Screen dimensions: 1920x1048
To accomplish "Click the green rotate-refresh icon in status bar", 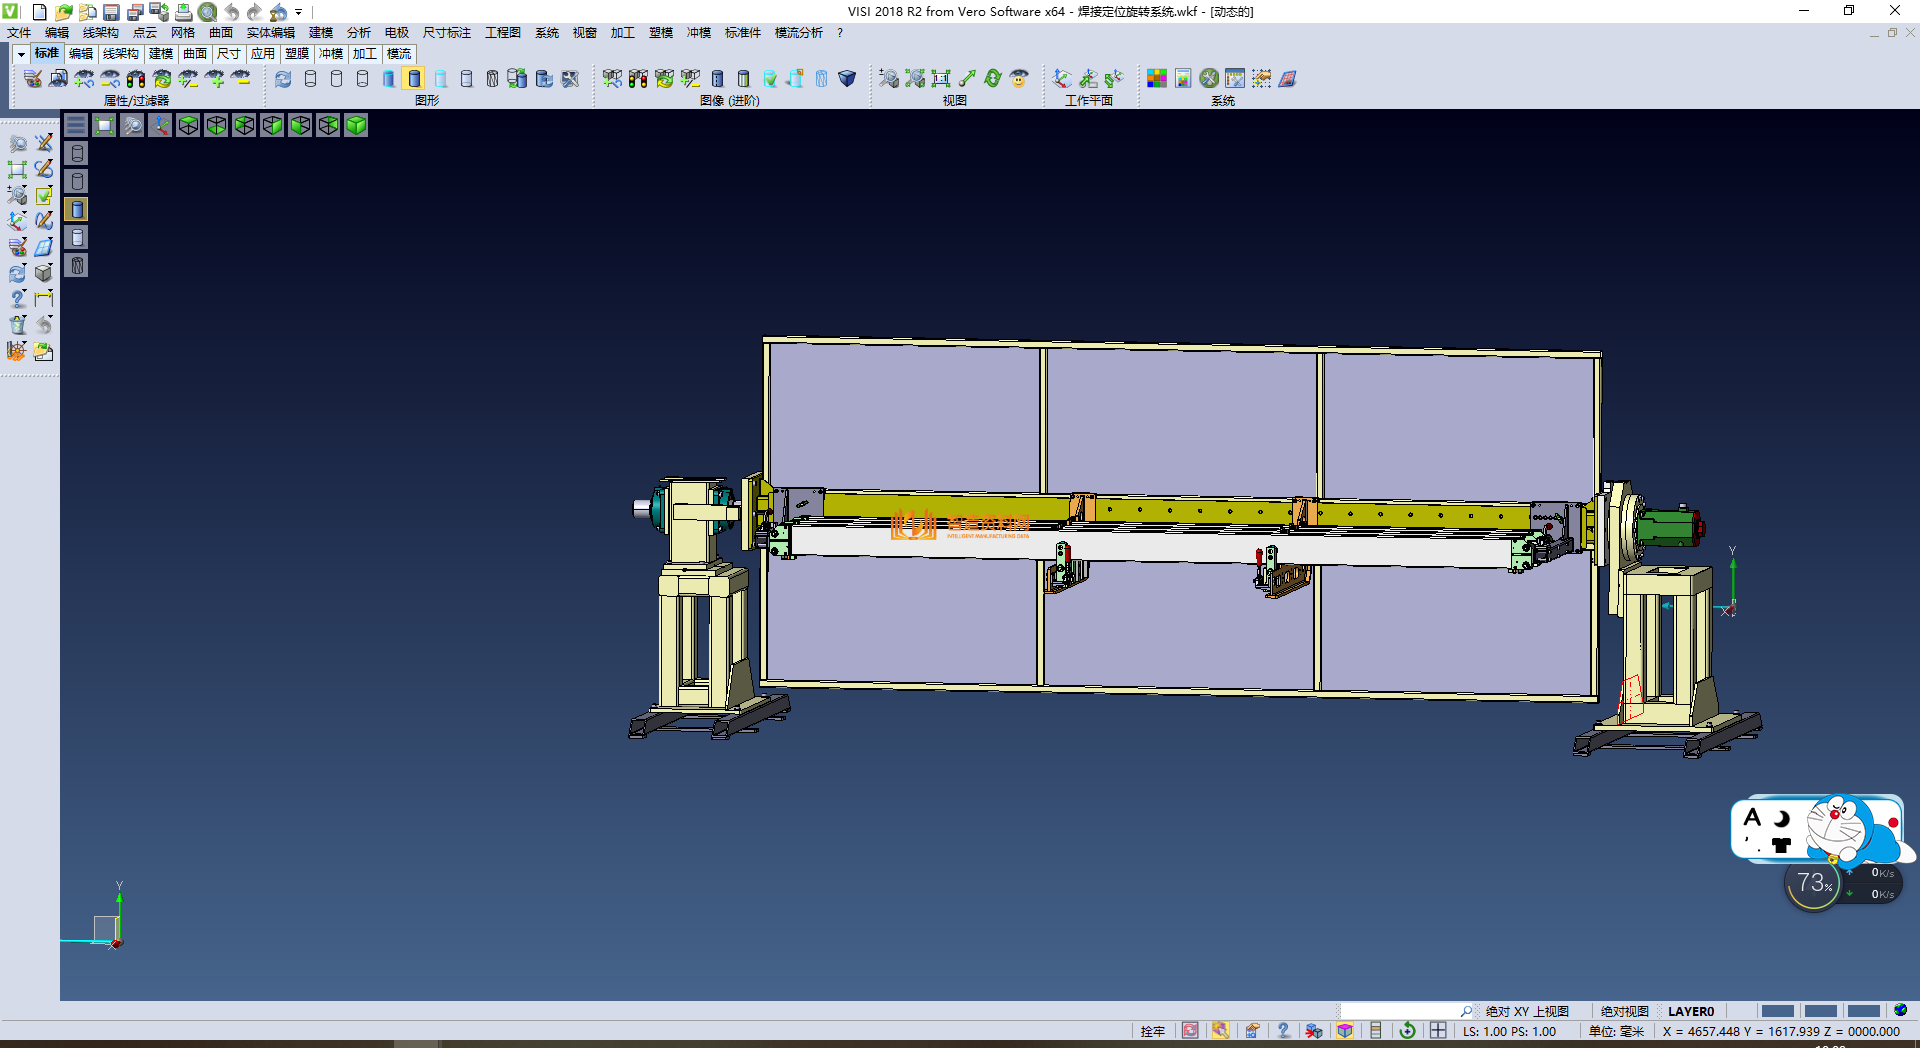I will (x=1407, y=1031).
